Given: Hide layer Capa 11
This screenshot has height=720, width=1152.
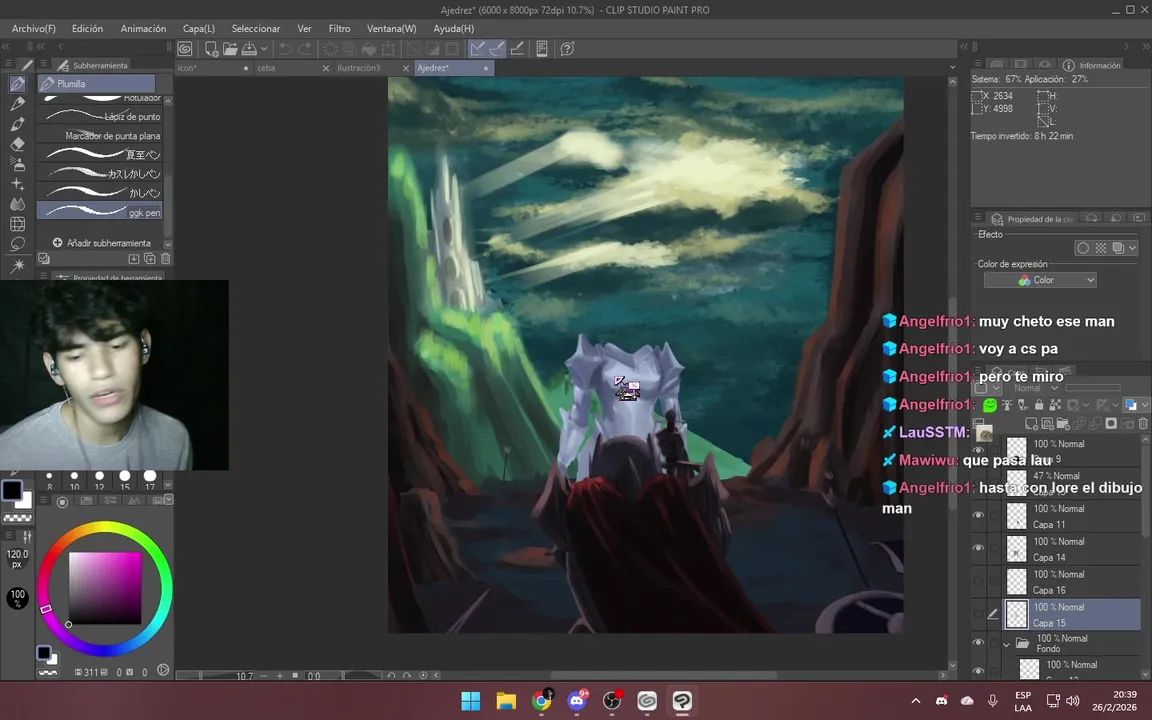Looking at the screenshot, I should click(978, 516).
